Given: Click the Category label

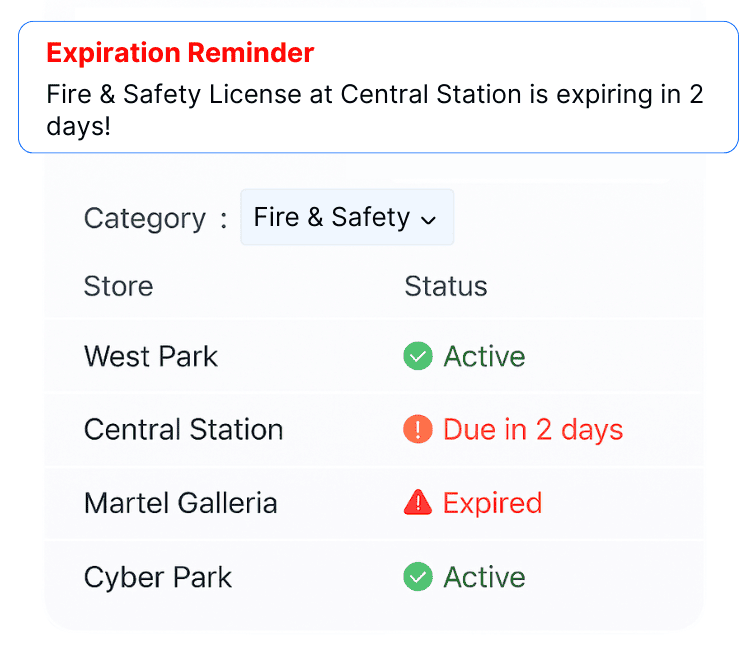Looking at the screenshot, I should [x=144, y=218].
